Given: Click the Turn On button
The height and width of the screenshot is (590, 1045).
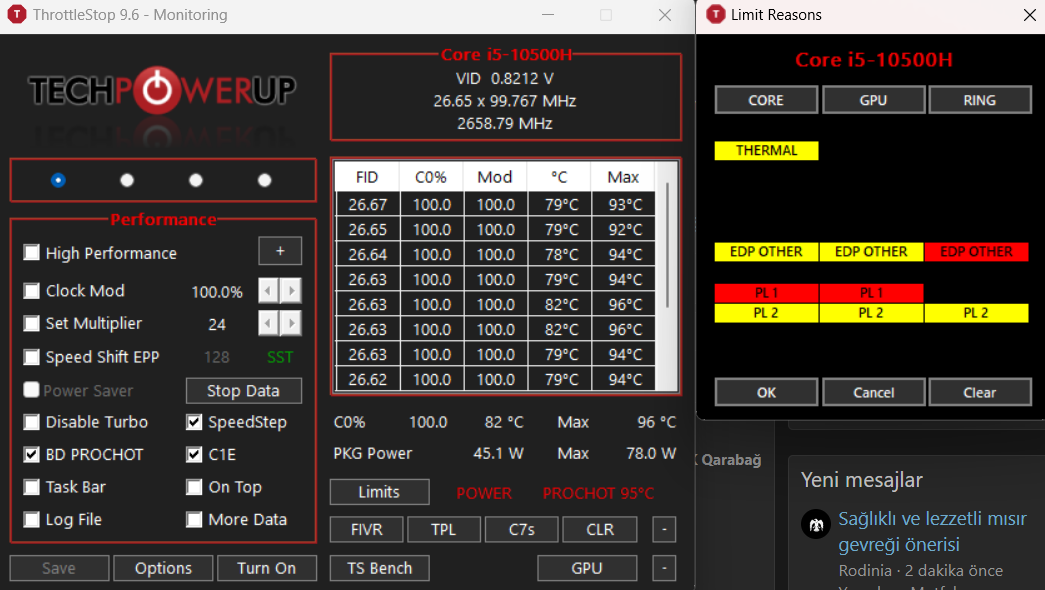Looking at the screenshot, I should 267,568.
